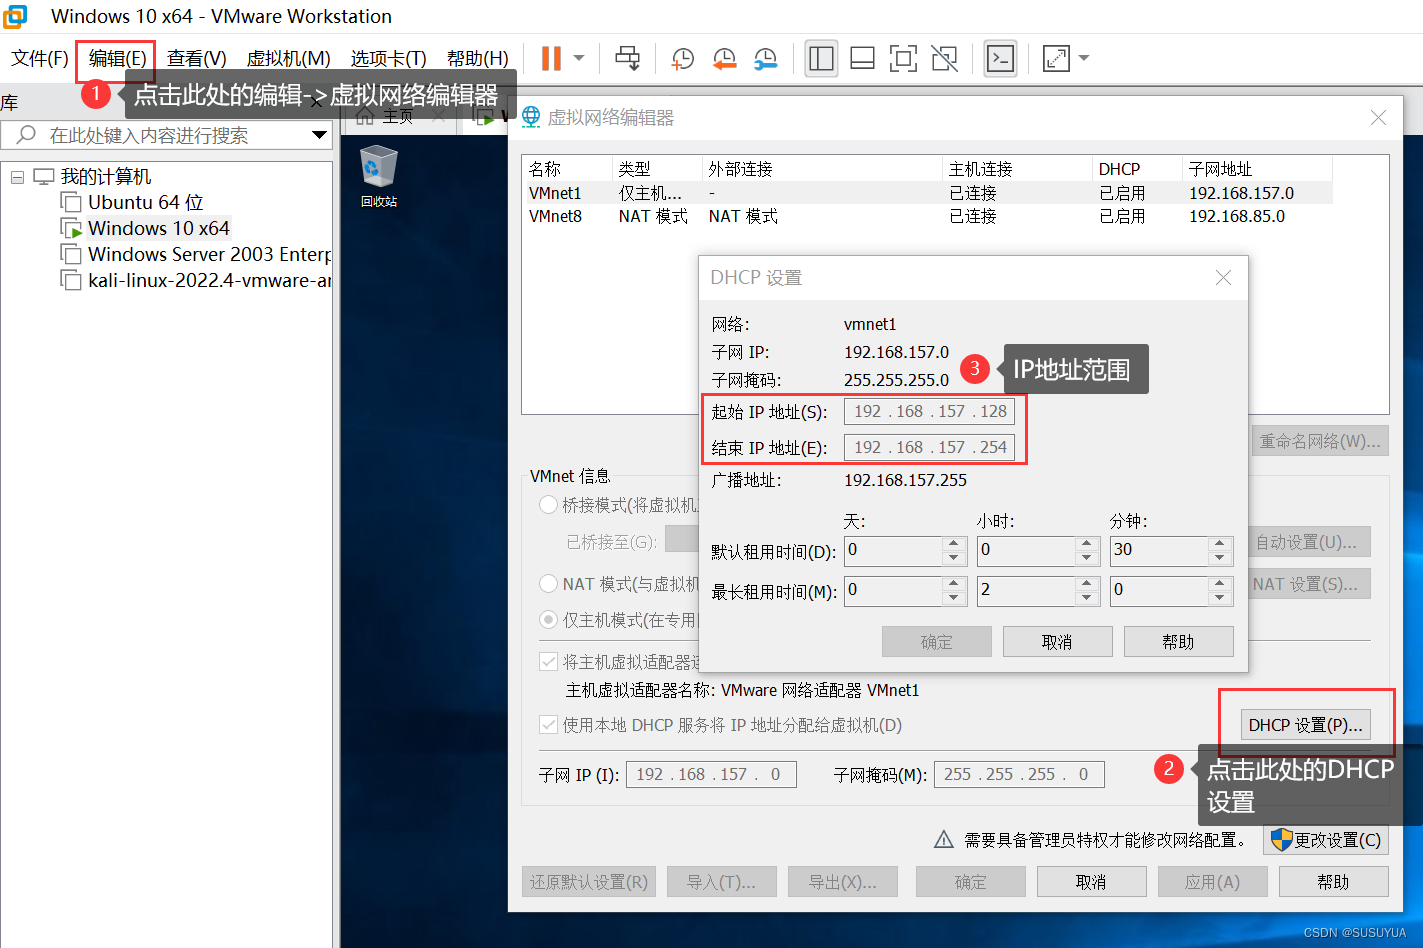Increase 最长租用时间 minutes spinner
The height and width of the screenshot is (948, 1423).
[1219, 584]
